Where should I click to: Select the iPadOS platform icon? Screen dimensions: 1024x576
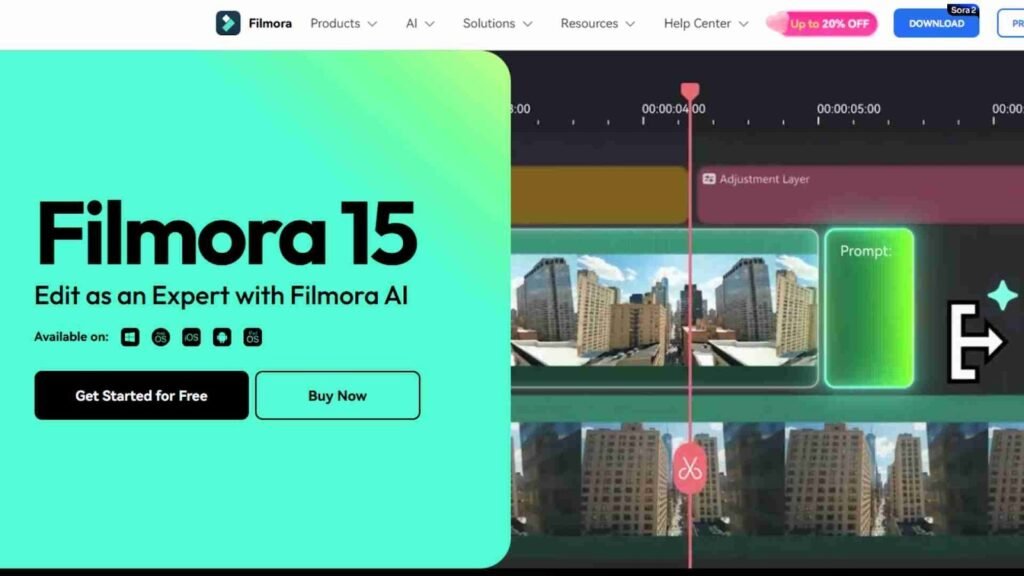(253, 337)
